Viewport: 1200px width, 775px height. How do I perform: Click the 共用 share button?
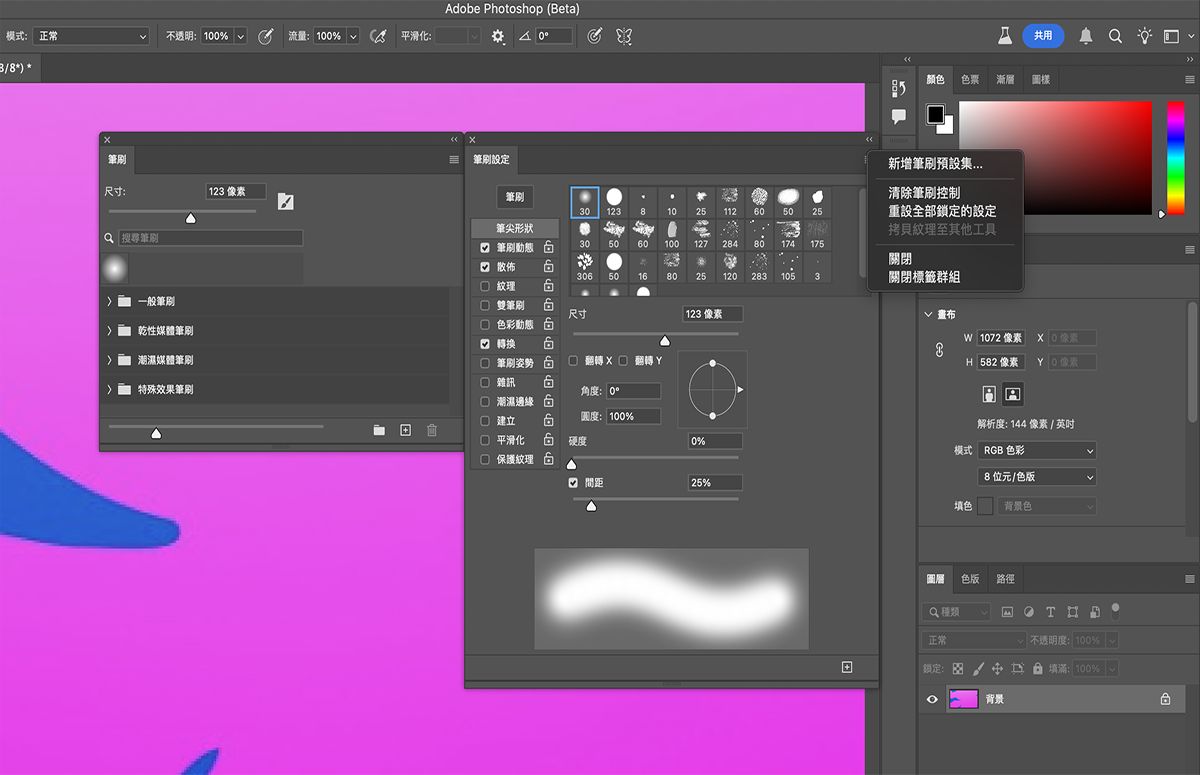coord(1043,36)
